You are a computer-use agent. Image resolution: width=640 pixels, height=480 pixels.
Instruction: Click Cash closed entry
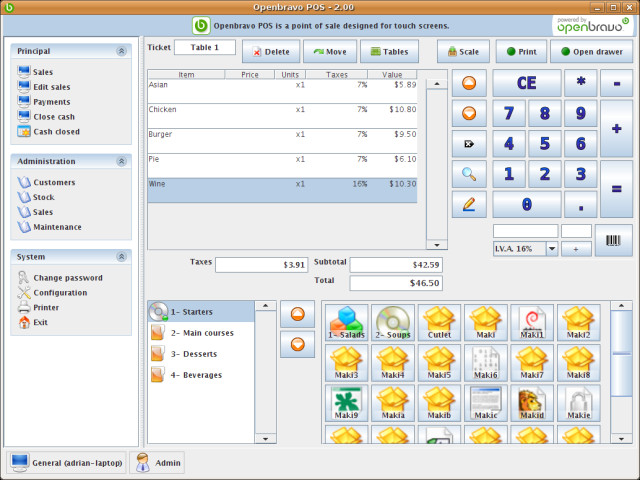pyautogui.click(x=49, y=131)
